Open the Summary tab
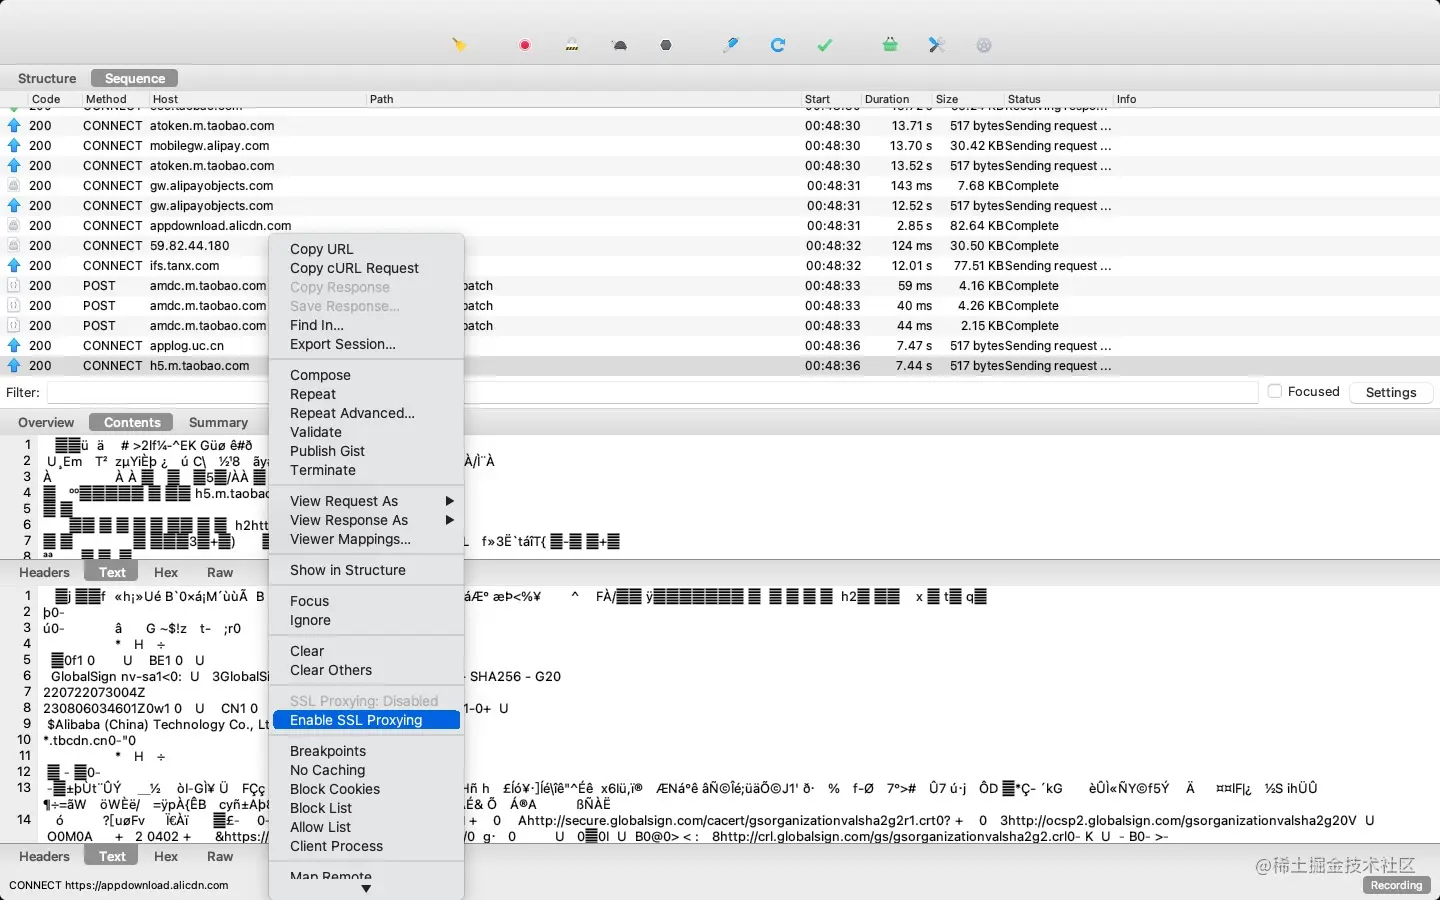 [218, 423]
